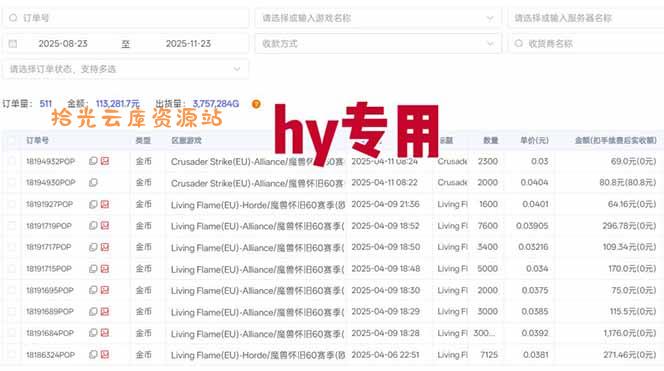Click the calendar icon in date range
Viewport: 664px width, 371px height.
(x=13, y=44)
